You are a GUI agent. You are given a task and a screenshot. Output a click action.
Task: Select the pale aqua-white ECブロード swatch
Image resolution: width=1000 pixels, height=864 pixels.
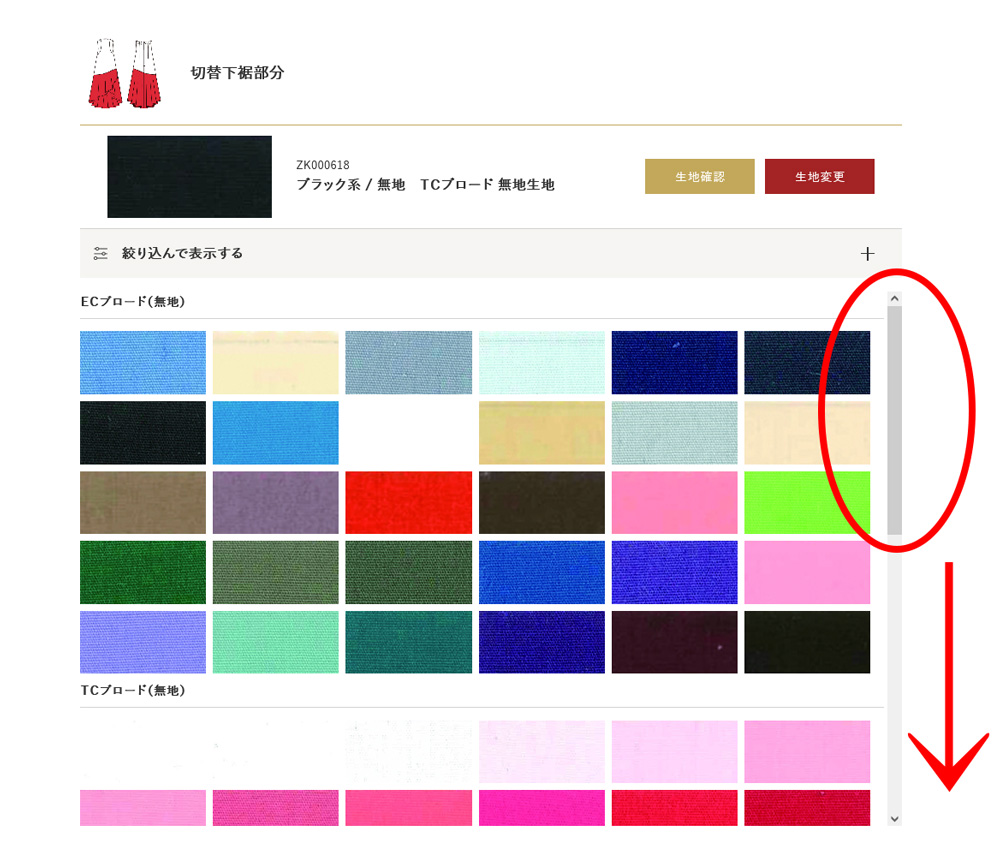pyautogui.click(x=541, y=362)
